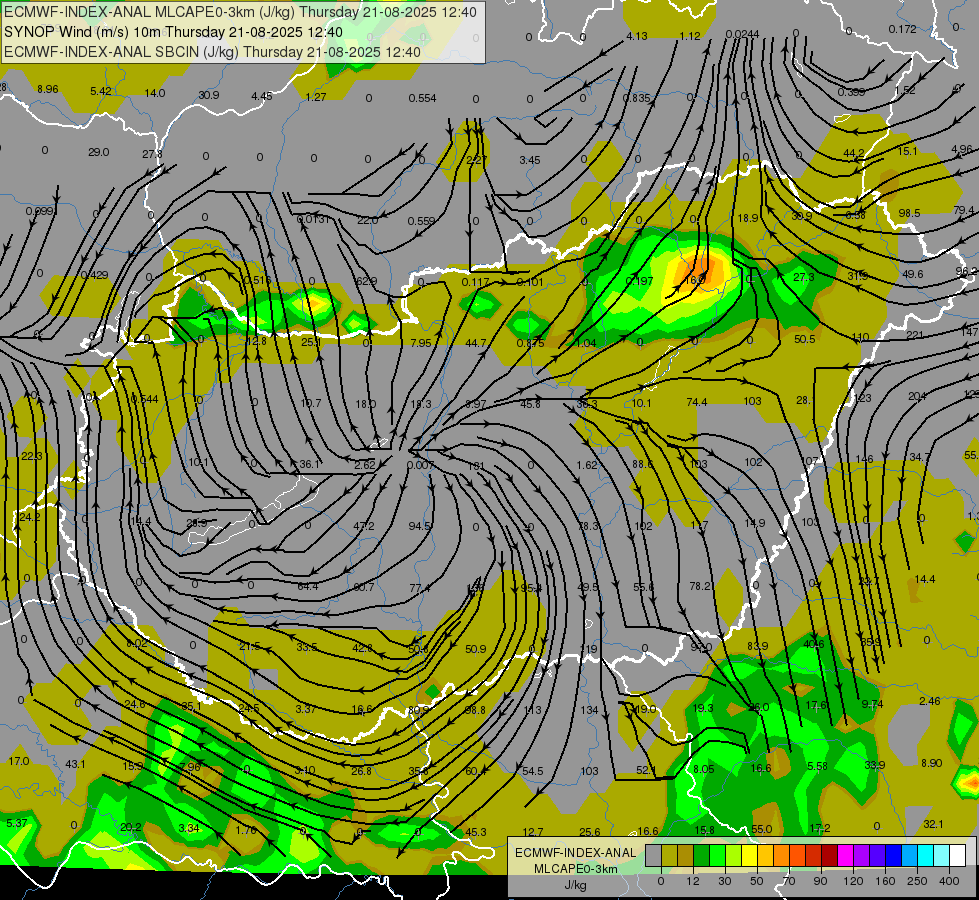Click the SYNOP Wind 10m title line
Image resolution: width=979 pixels, height=900 pixels.
pyautogui.click(x=173, y=32)
